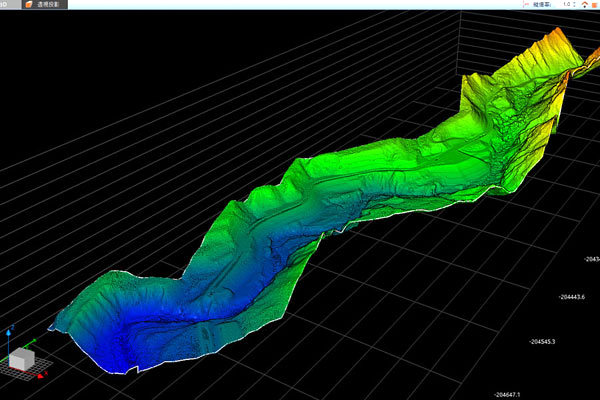This screenshot has width=600, height=400.
Task: Click the red icon before 纵缩率 label
Action: click(526, 5)
